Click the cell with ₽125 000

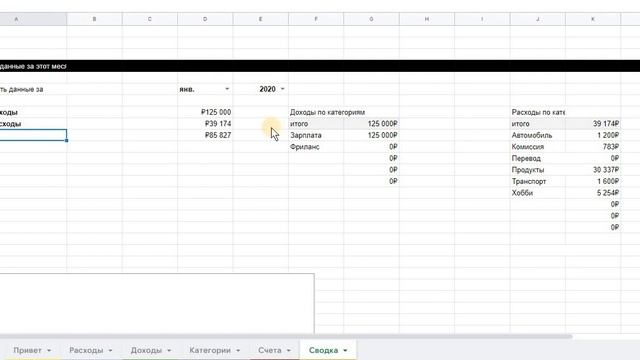pyautogui.click(x=205, y=112)
